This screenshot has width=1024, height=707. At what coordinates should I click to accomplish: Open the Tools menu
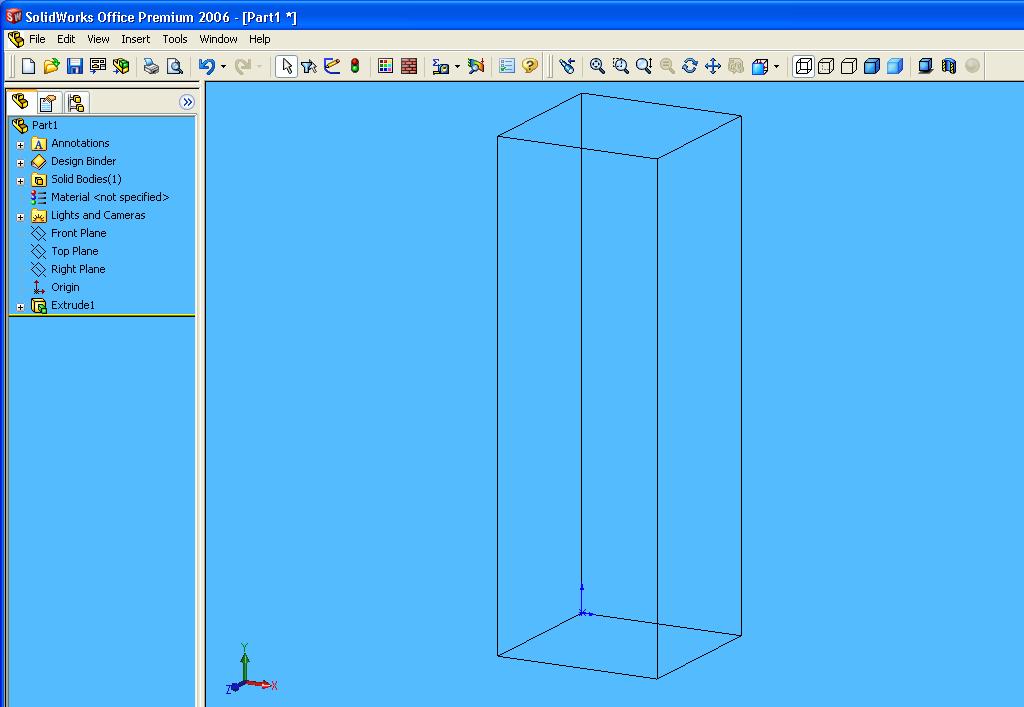tap(174, 39)
